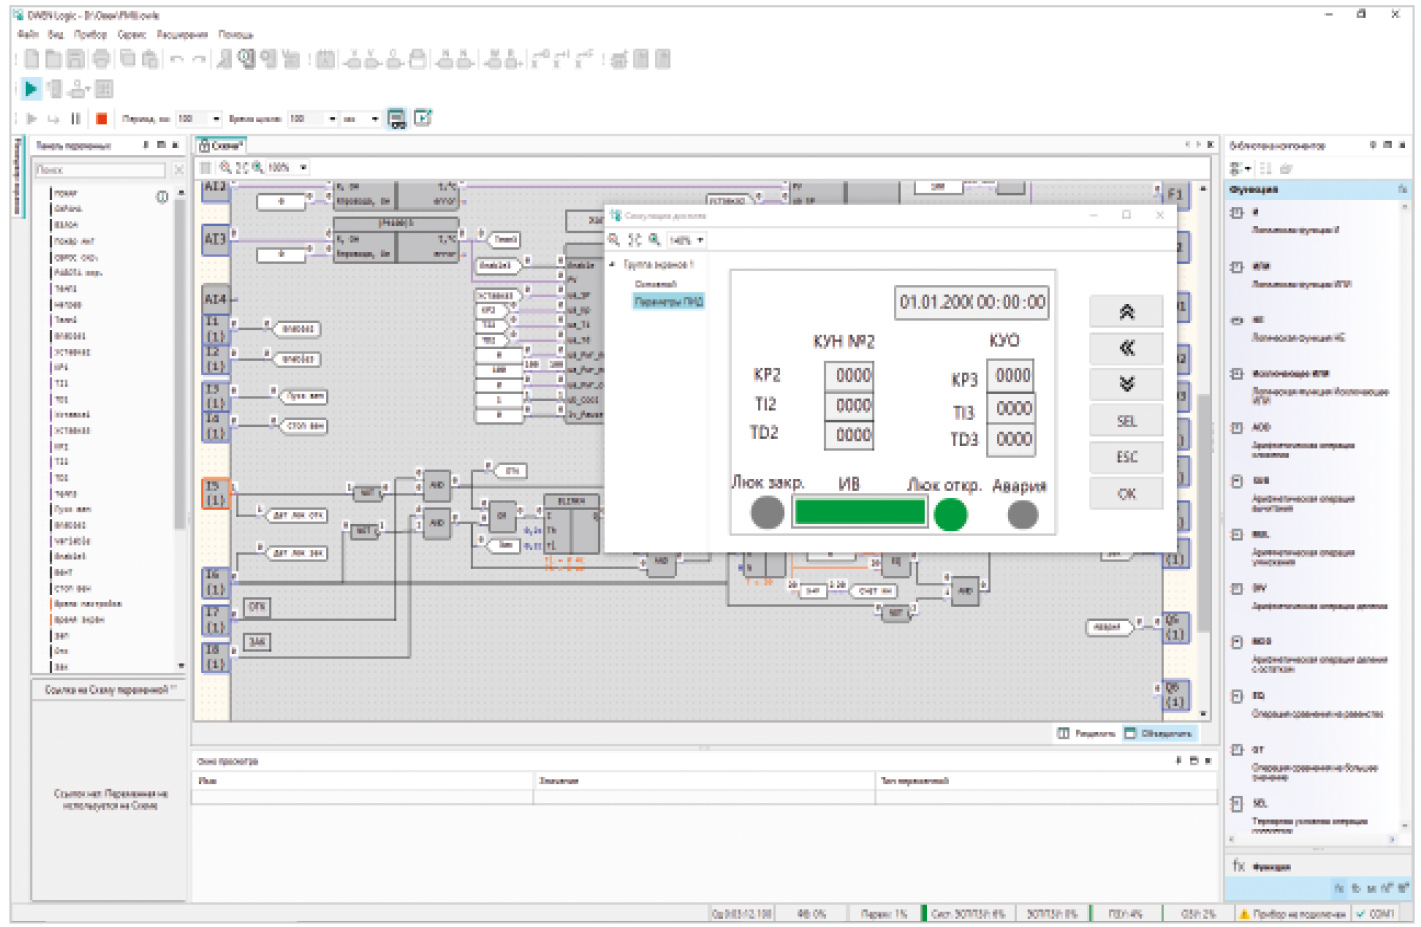1421x927 pixels.
Task: Click the icon right of display simulation
Action: [x=423, y=118]
